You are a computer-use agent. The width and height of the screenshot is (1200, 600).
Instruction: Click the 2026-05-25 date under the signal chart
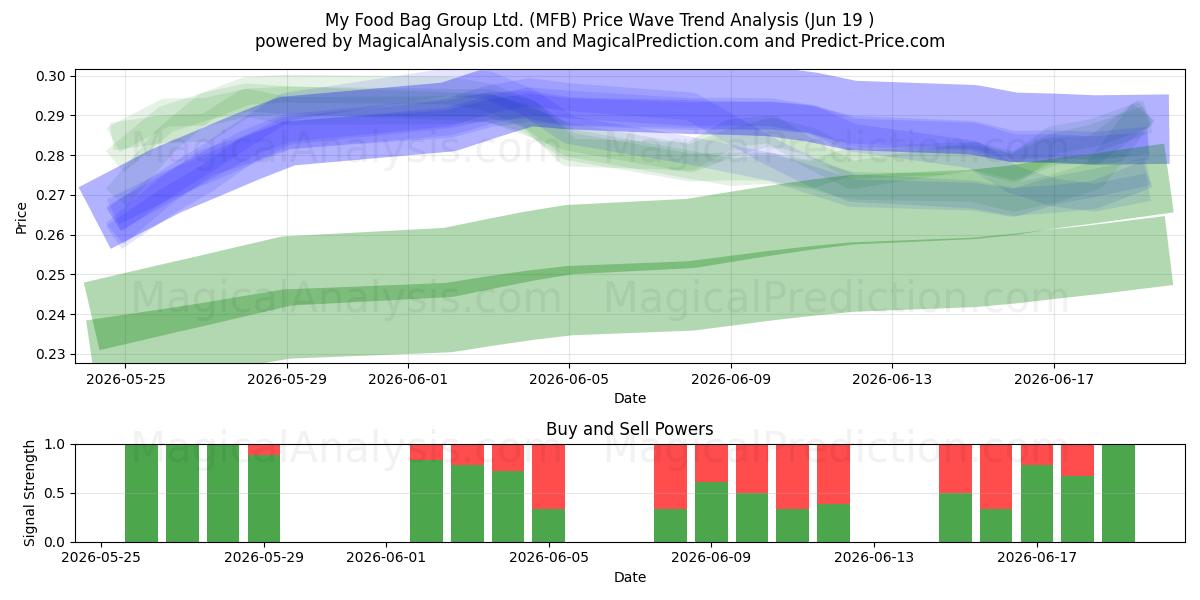coord(101,558)
